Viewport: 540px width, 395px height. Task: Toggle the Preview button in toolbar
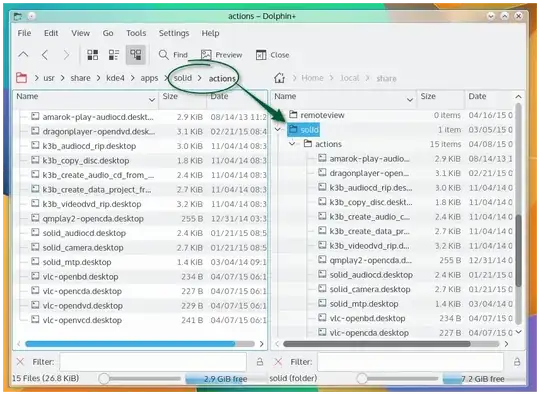221,55
